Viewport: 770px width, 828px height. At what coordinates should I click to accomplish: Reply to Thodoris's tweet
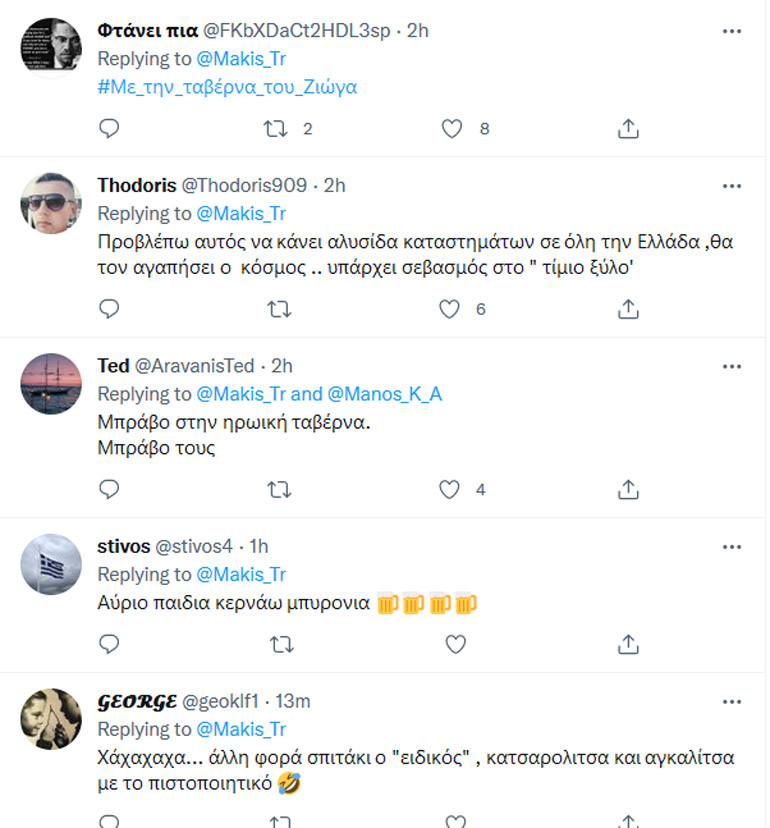110,310
